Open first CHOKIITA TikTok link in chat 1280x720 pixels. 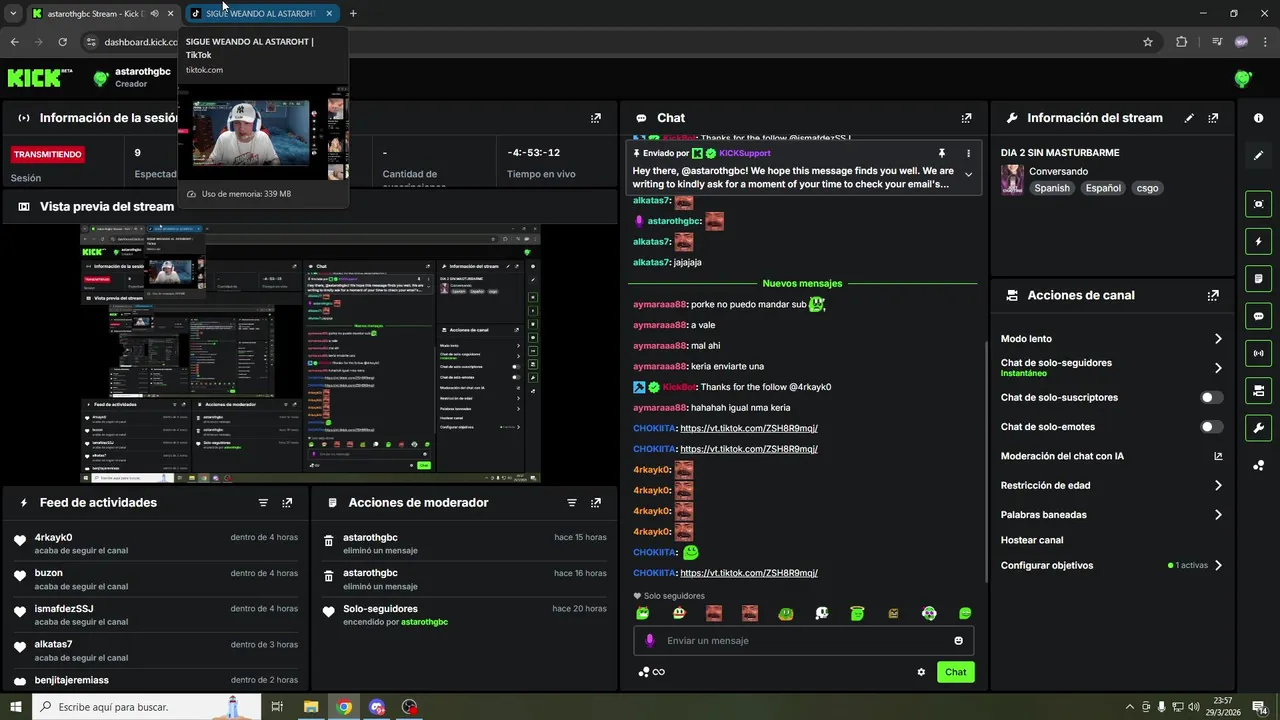point(749,428)
